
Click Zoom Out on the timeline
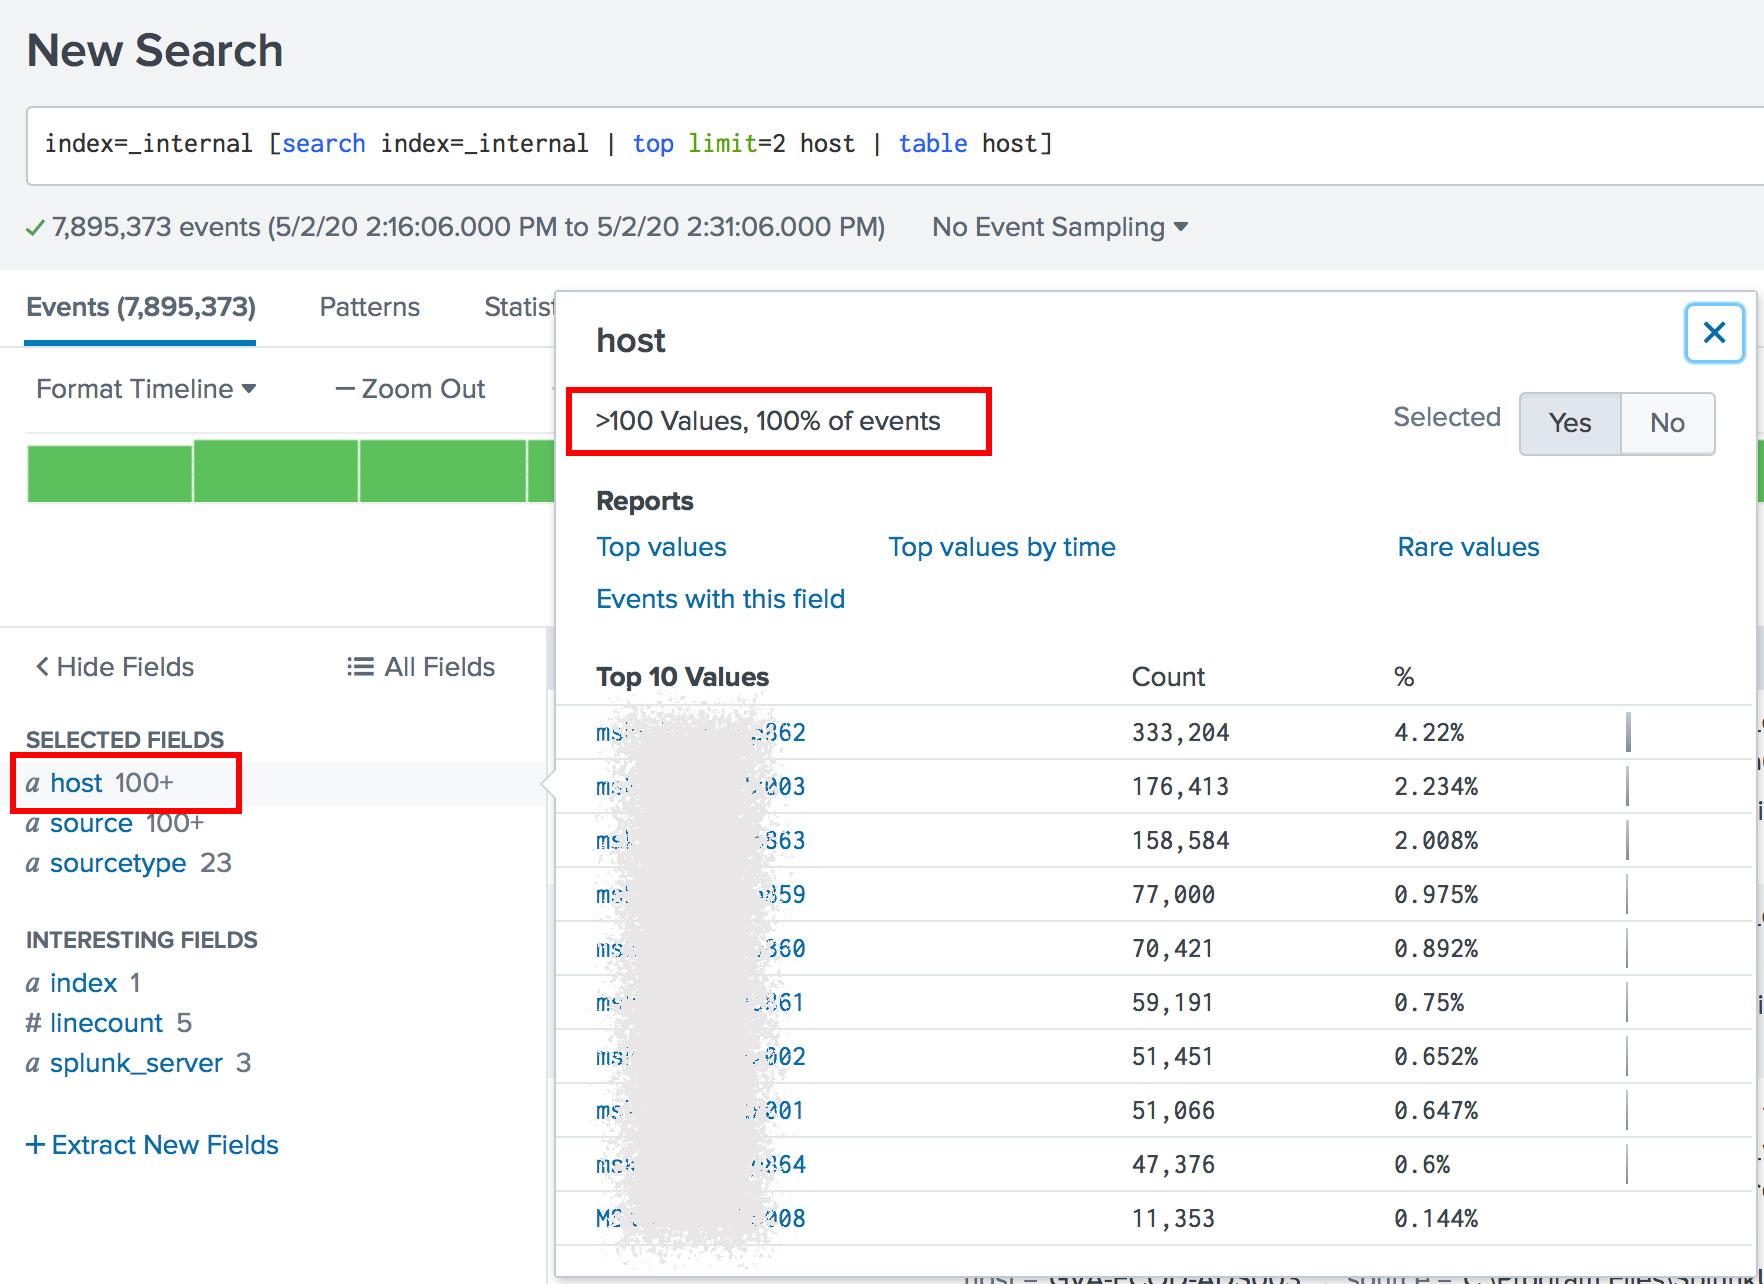(x=410, y=389)
